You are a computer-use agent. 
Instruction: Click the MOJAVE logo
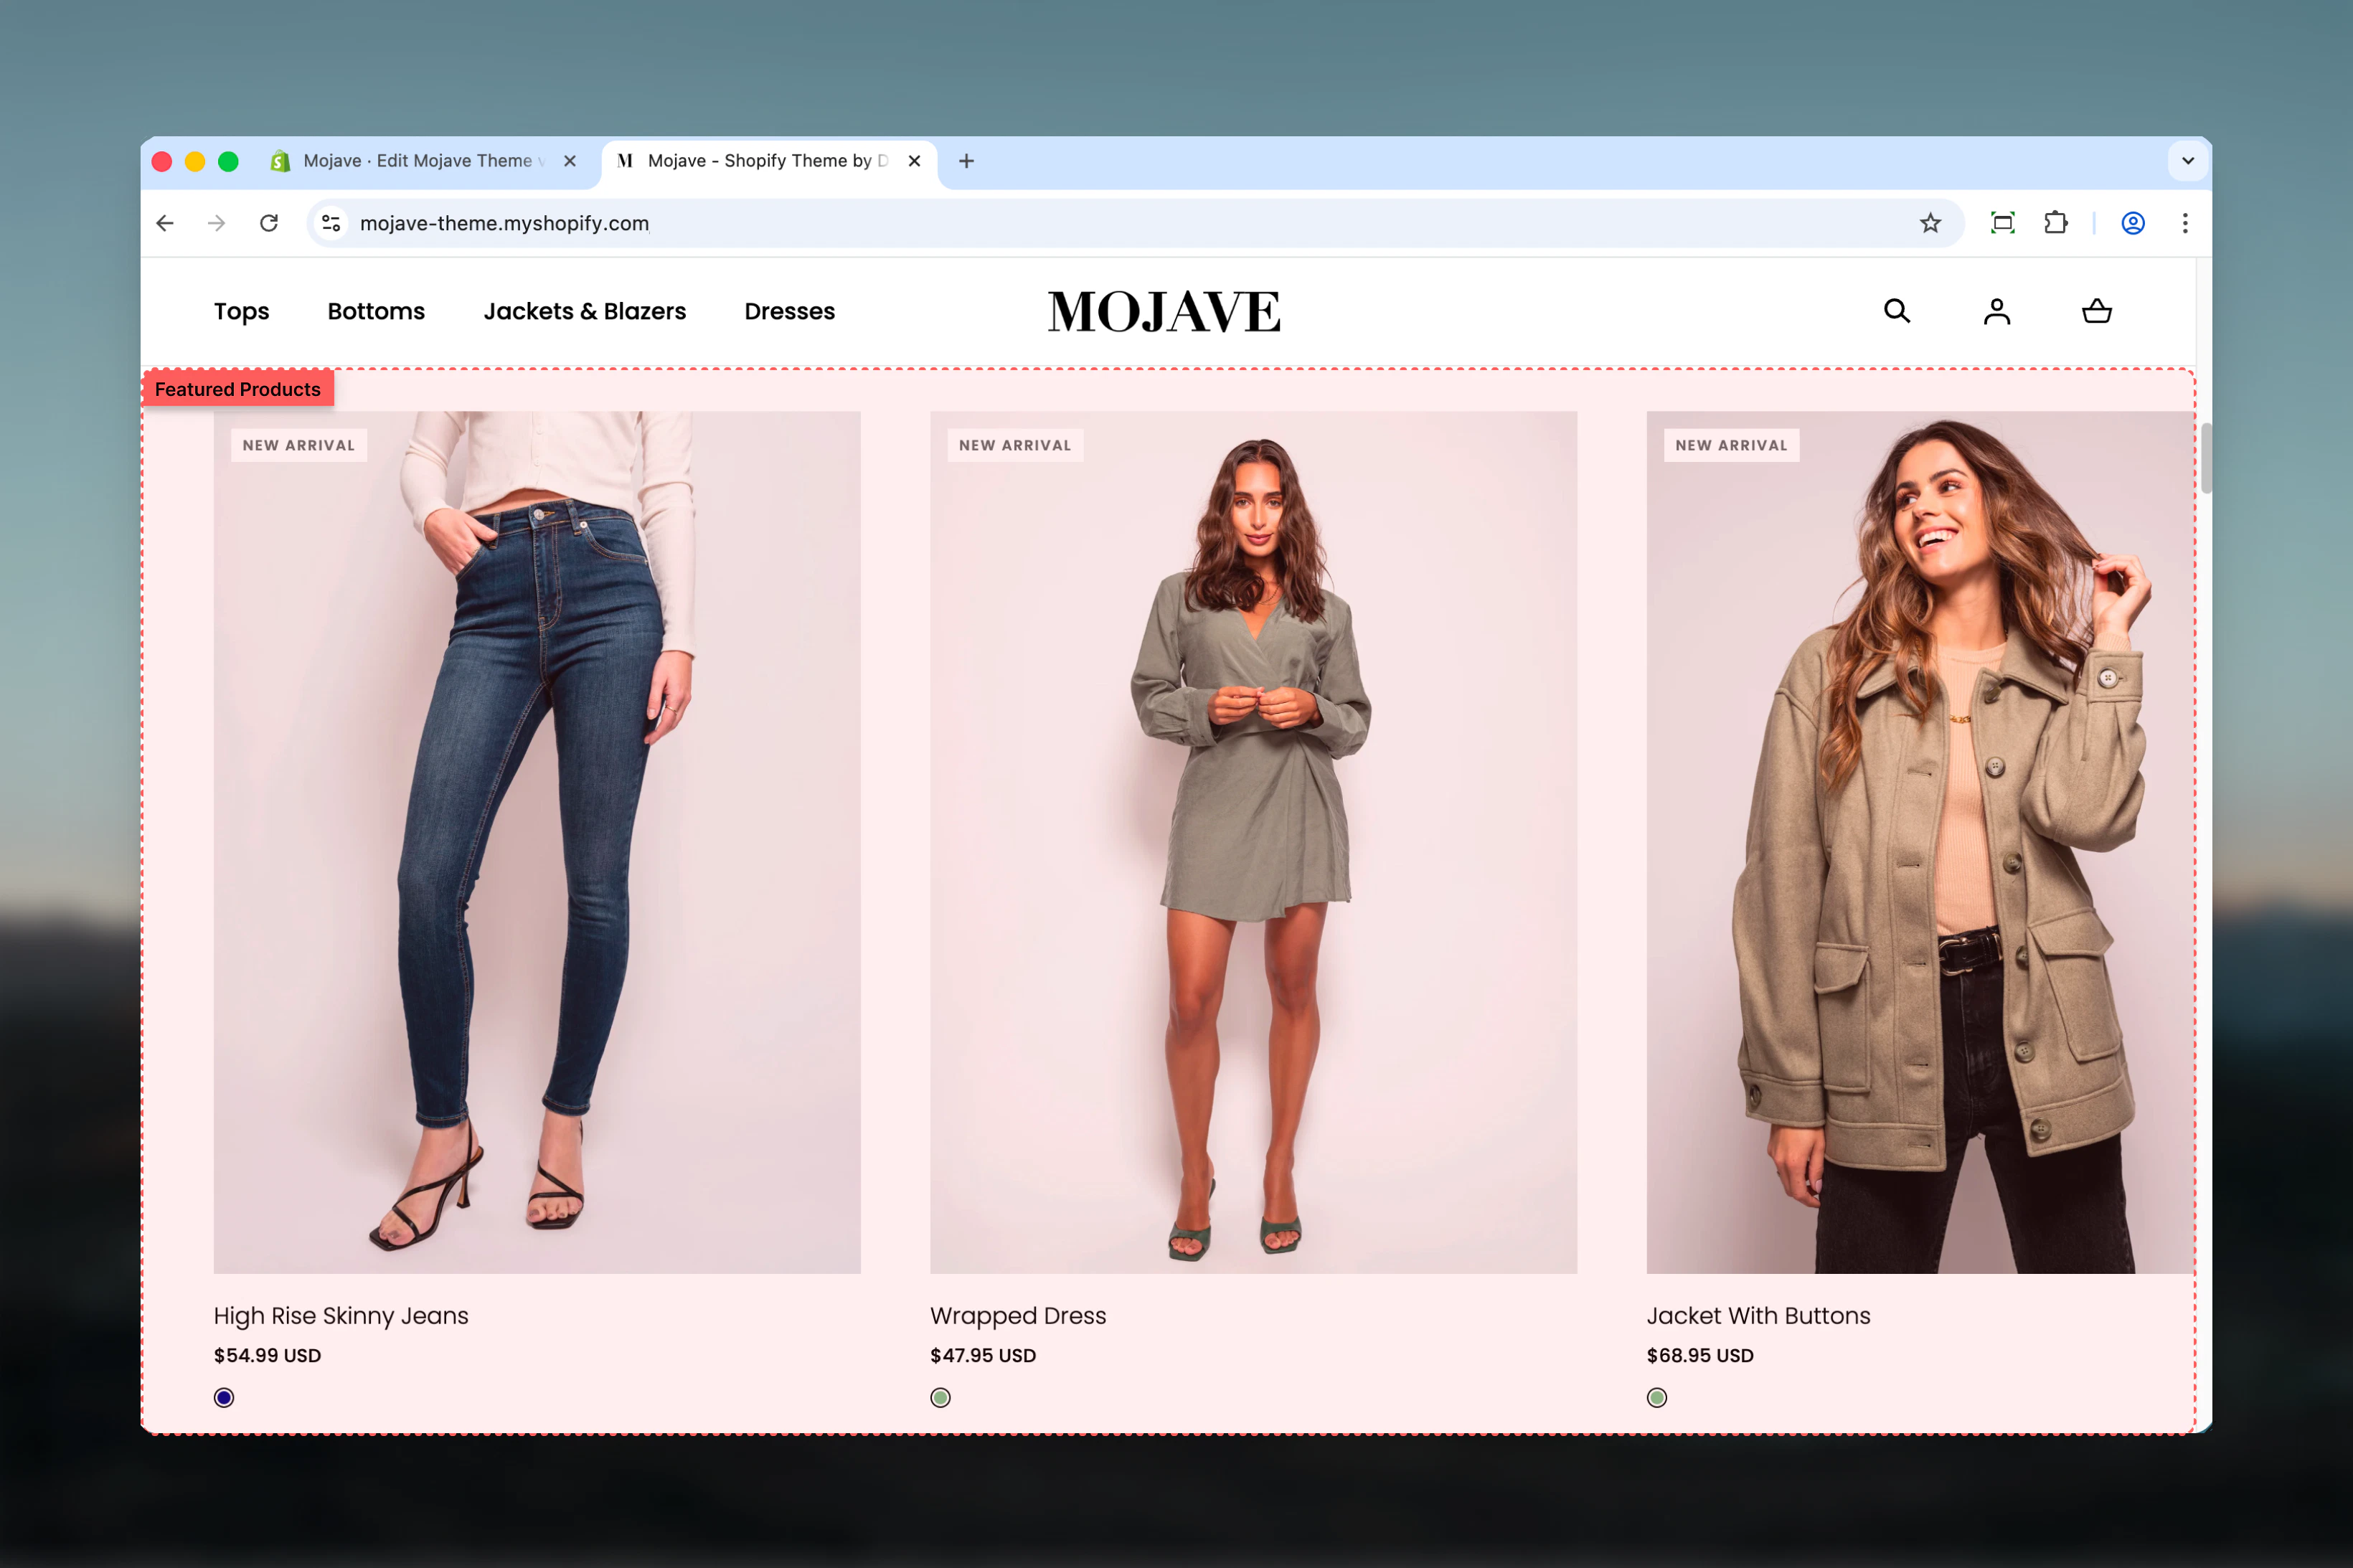pyautogui.click(x=1164, y=311)
